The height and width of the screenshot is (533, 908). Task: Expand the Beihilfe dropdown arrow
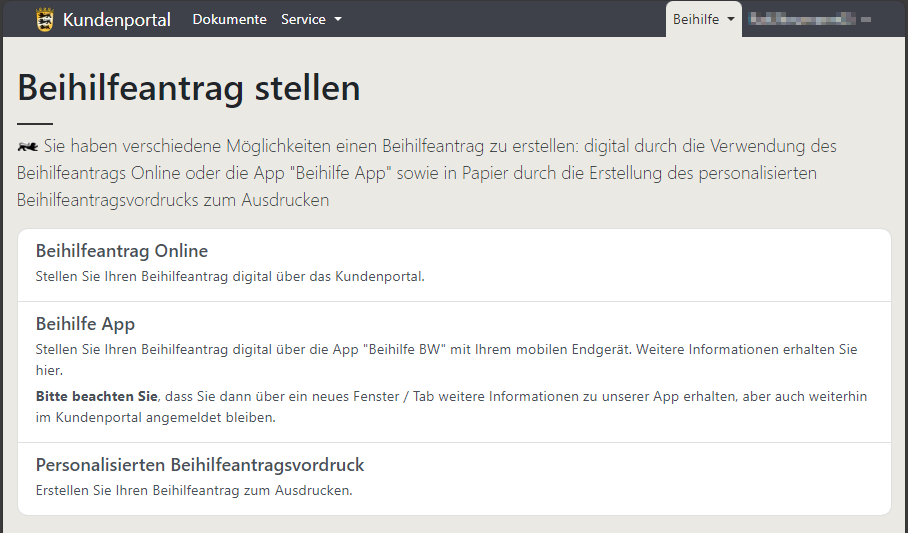731,19
